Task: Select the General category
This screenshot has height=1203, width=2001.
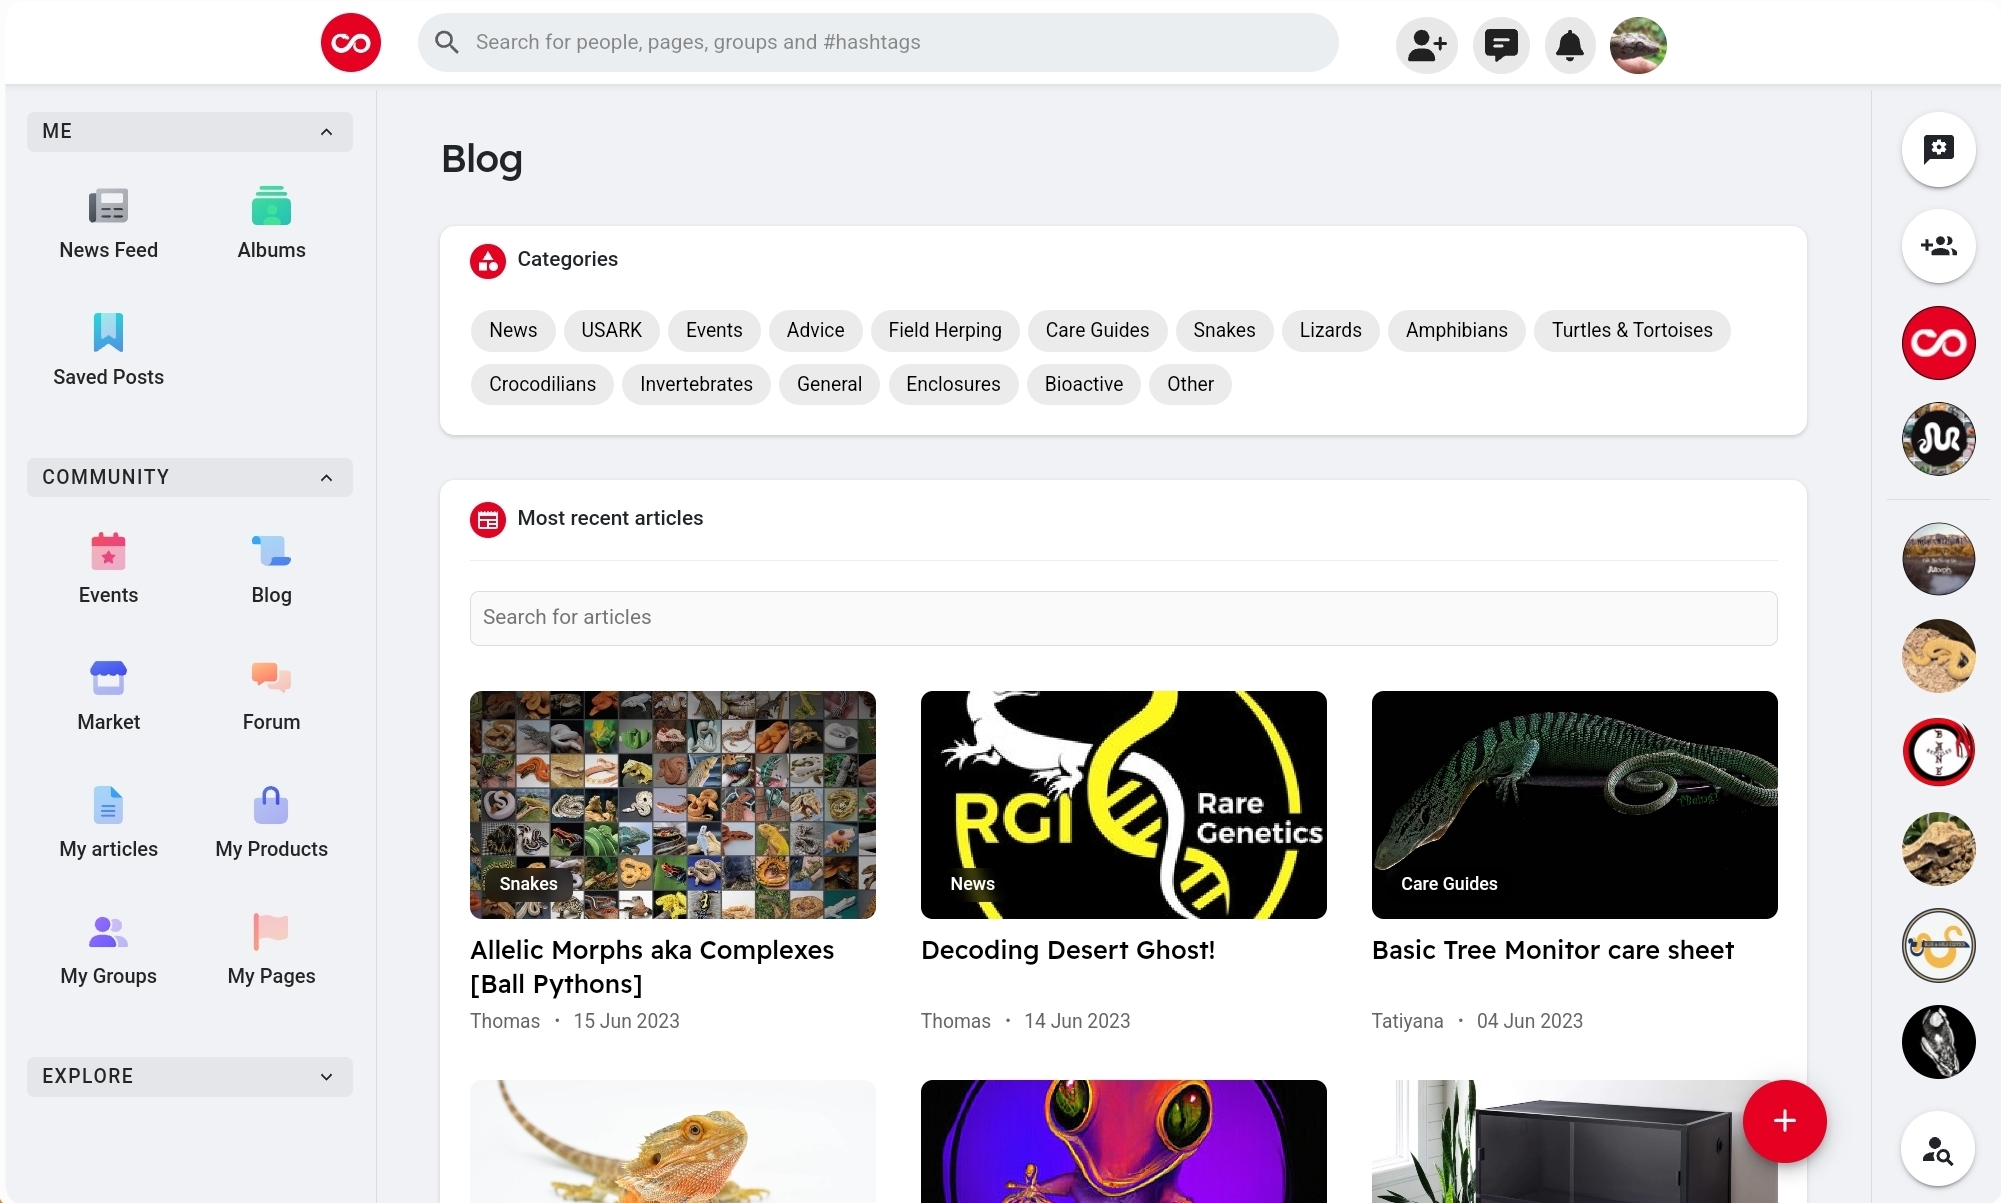Action: [x=829, y=384]
